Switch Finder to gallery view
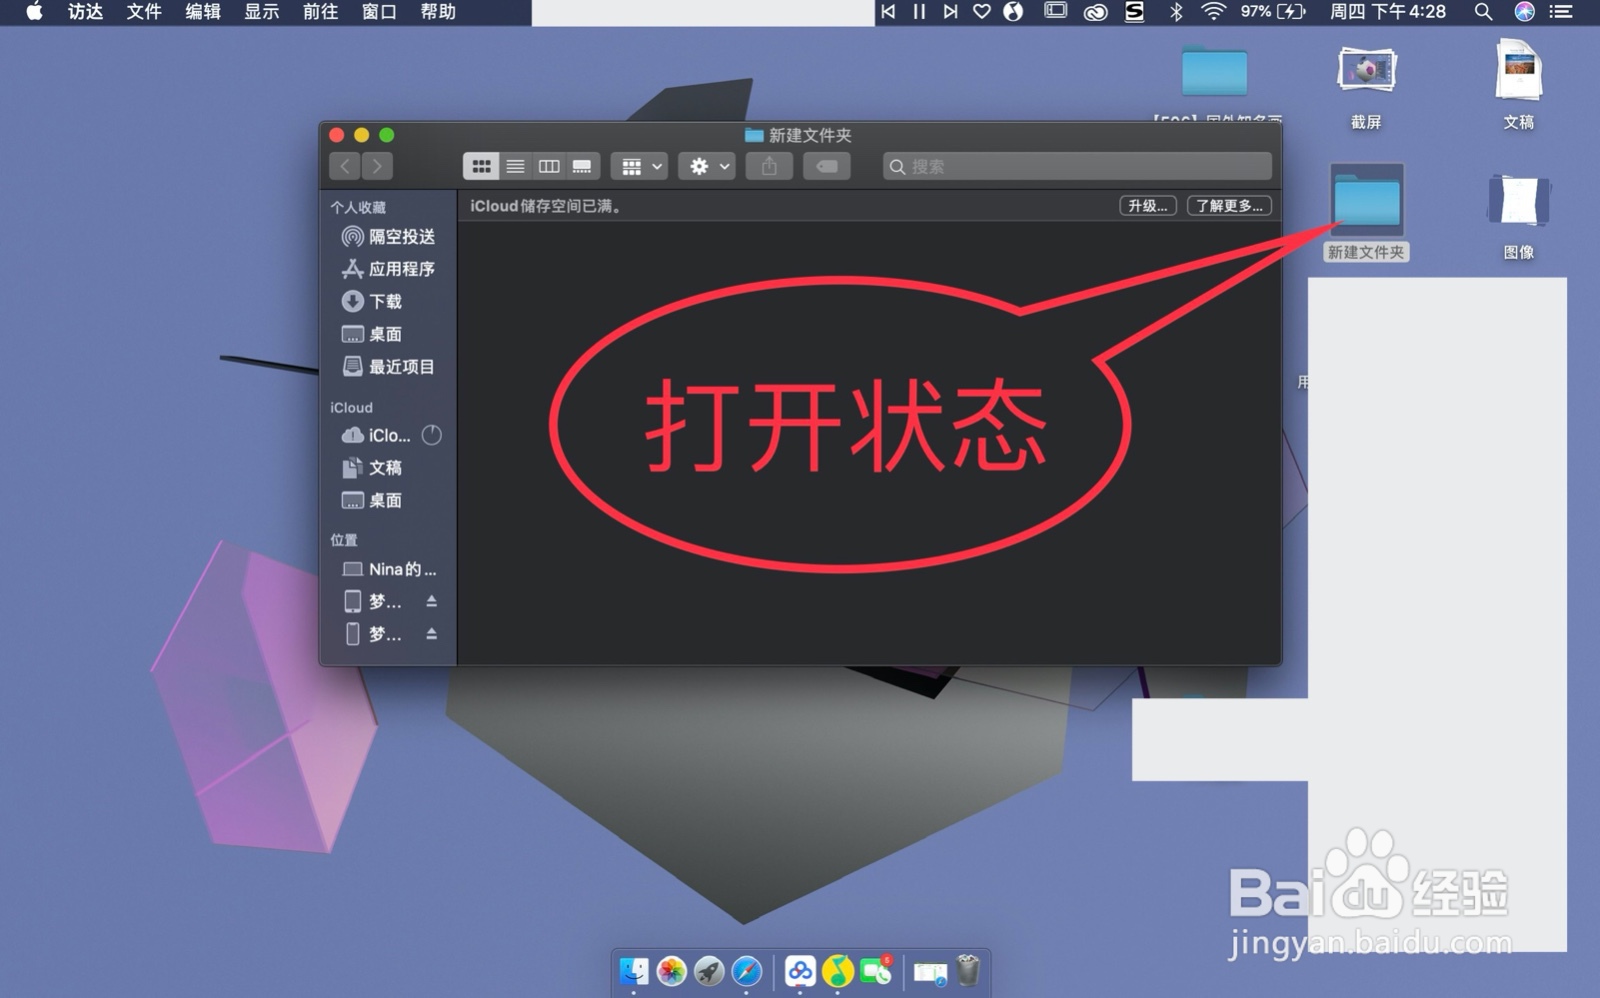The height and width of the screenshot is (998, 1600). (x=582, y=166)
